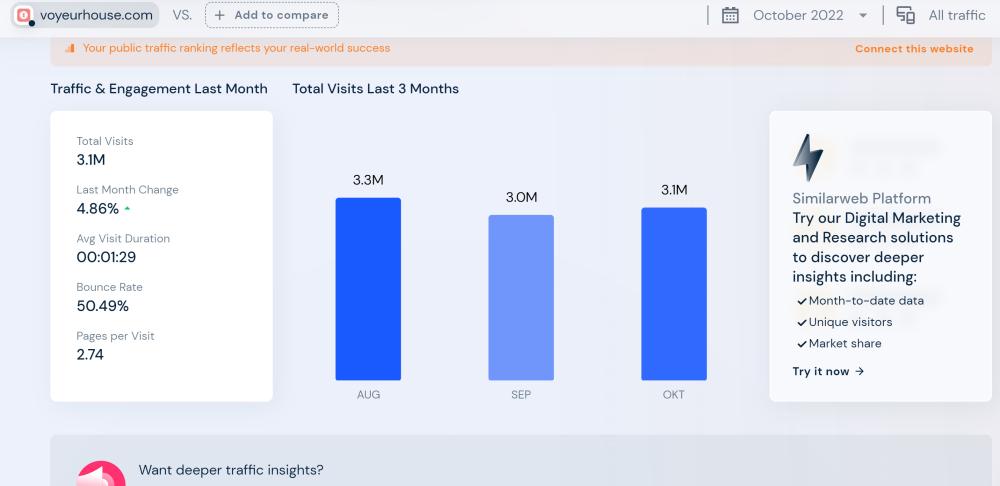The image size is (1000, 486).
Task: Click the orange chart icon in ranking banner
Action: click(x=69, y=48)
